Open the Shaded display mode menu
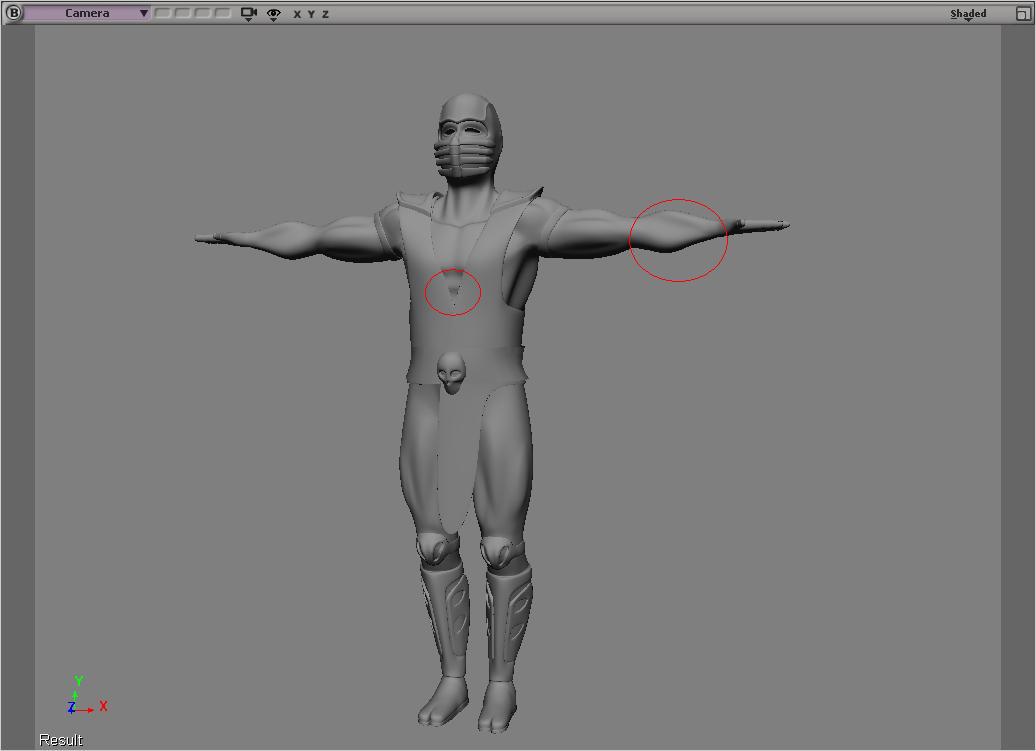Viewport: 1036px width, 751px height. pyautogui.click(x=968, y=14)
